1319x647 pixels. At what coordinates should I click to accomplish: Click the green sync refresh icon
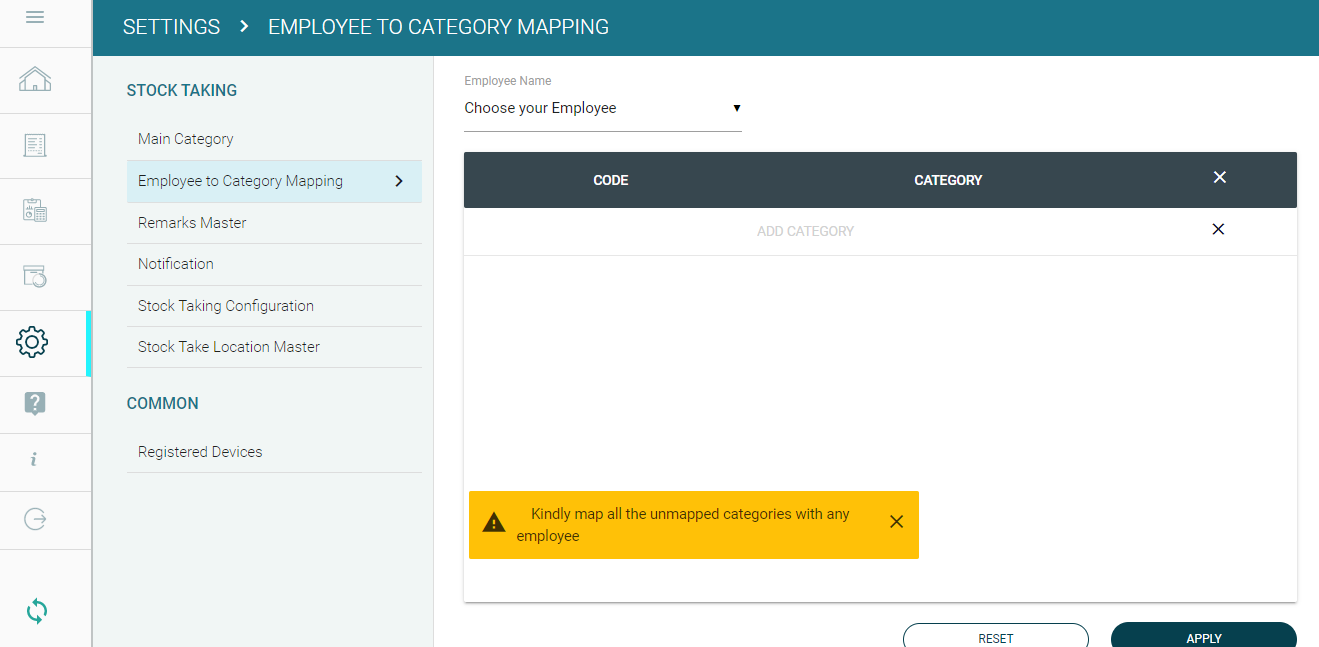[36, 610]
